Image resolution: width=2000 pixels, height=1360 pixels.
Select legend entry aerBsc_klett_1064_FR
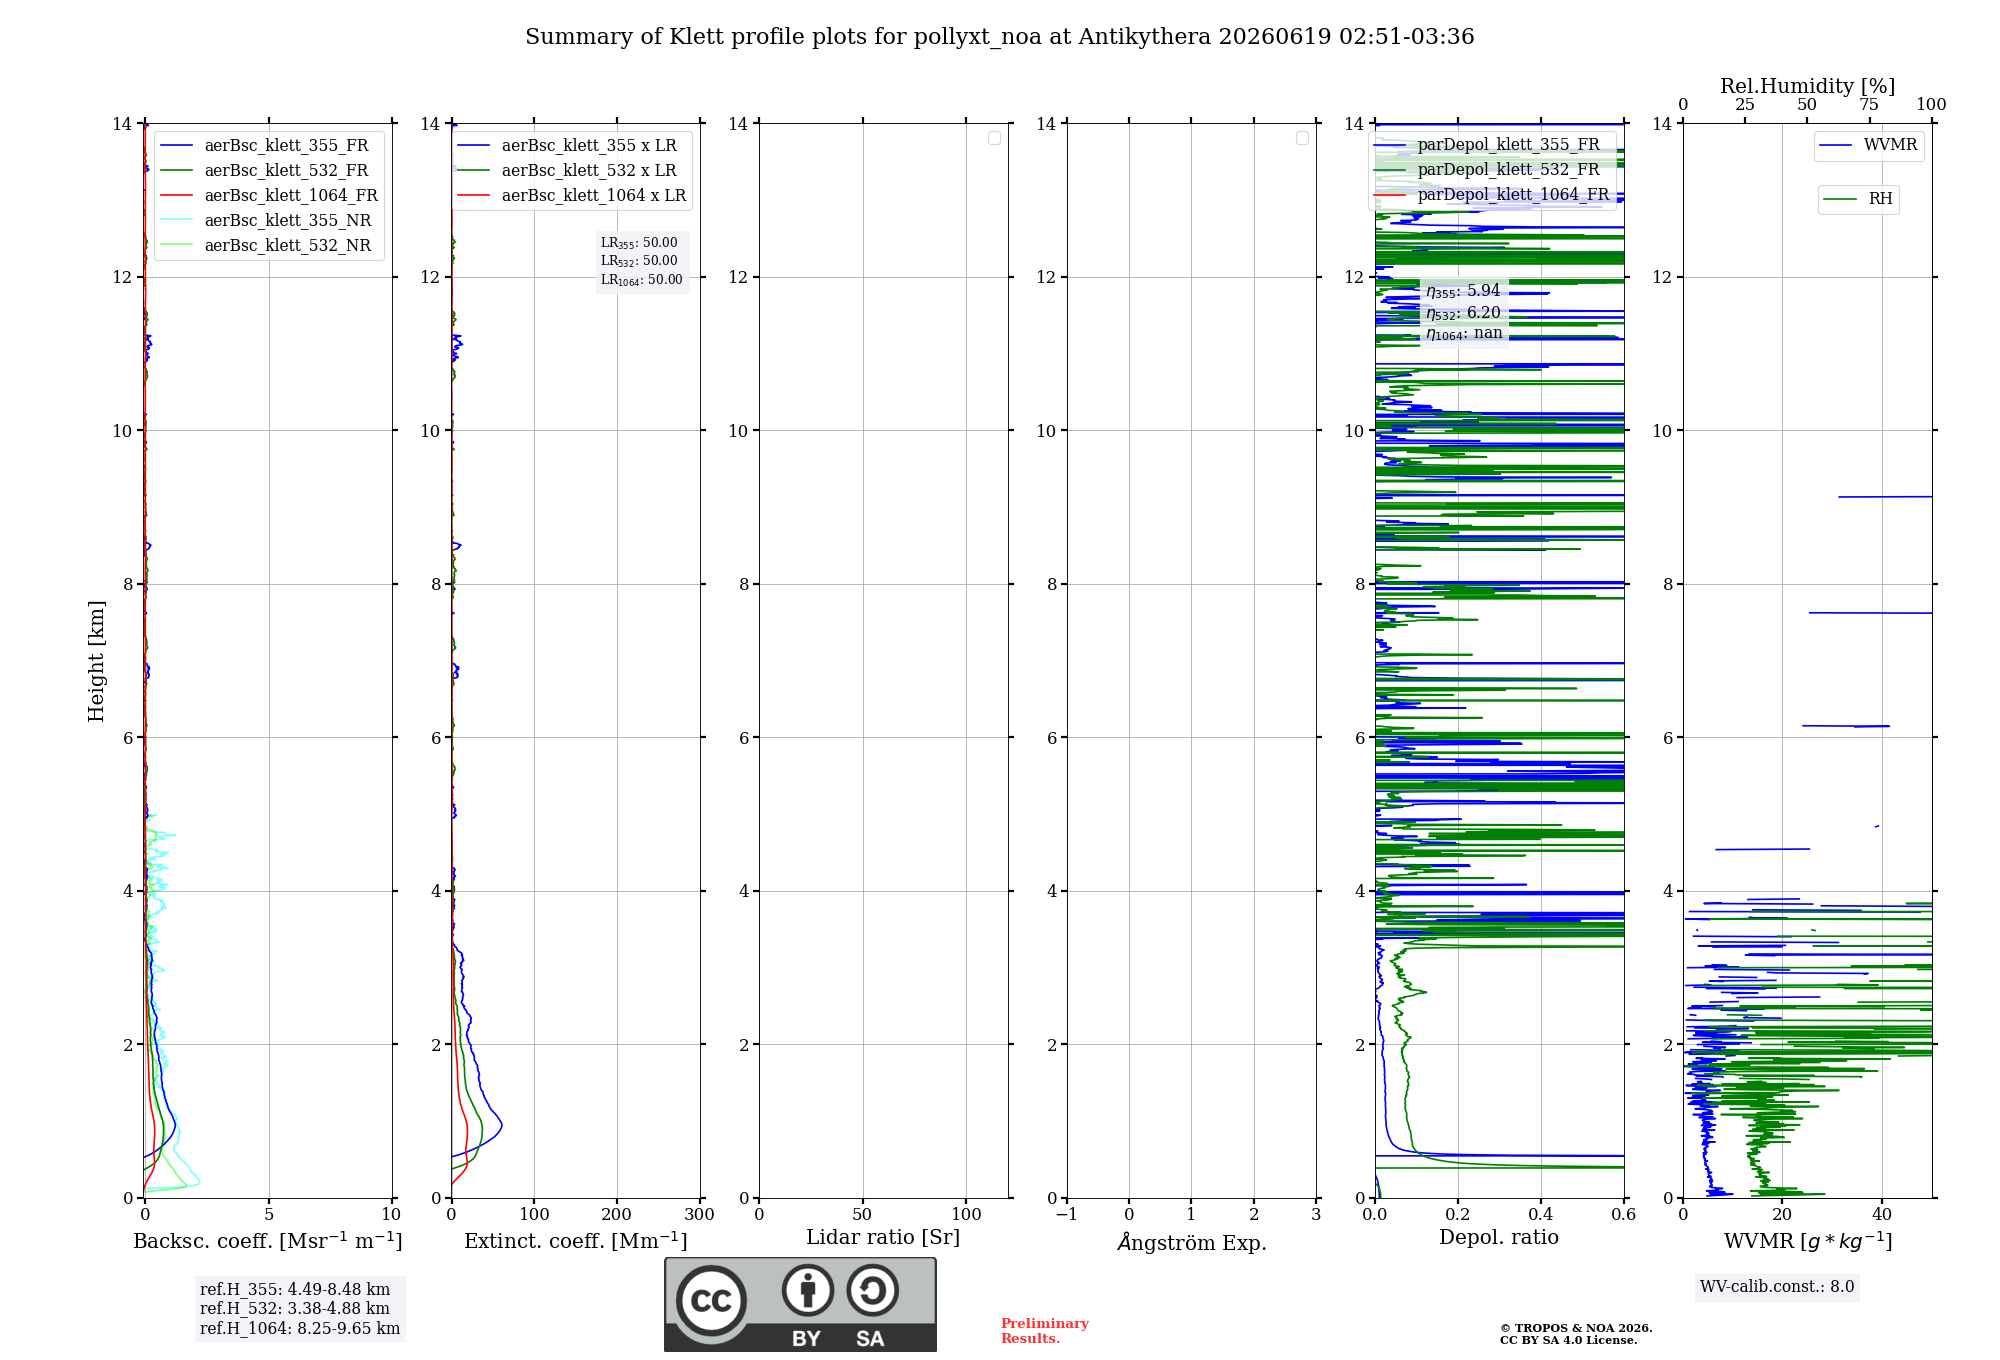coord(270,195)
